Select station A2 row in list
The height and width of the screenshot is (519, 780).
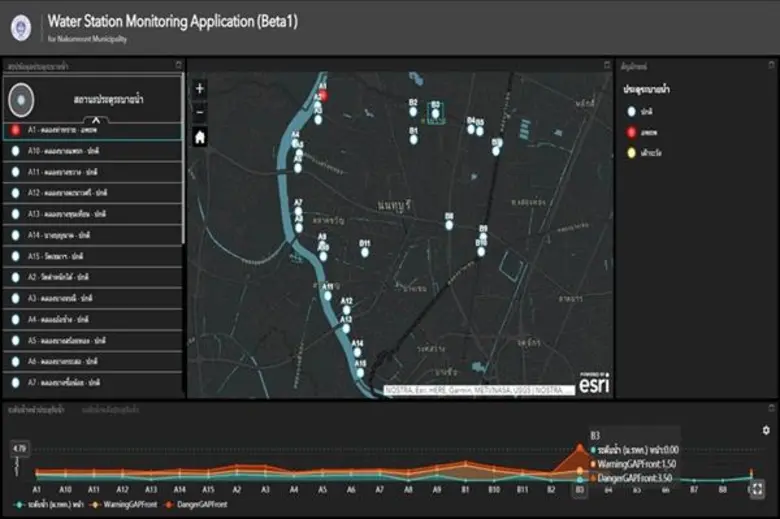(x=93, y=277)
